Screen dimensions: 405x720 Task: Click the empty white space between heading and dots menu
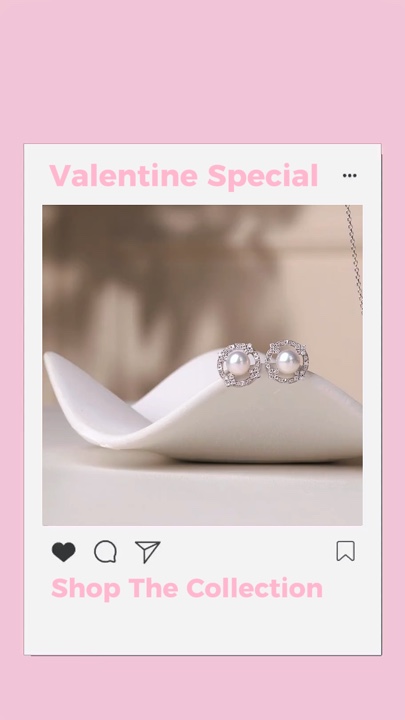330,175
